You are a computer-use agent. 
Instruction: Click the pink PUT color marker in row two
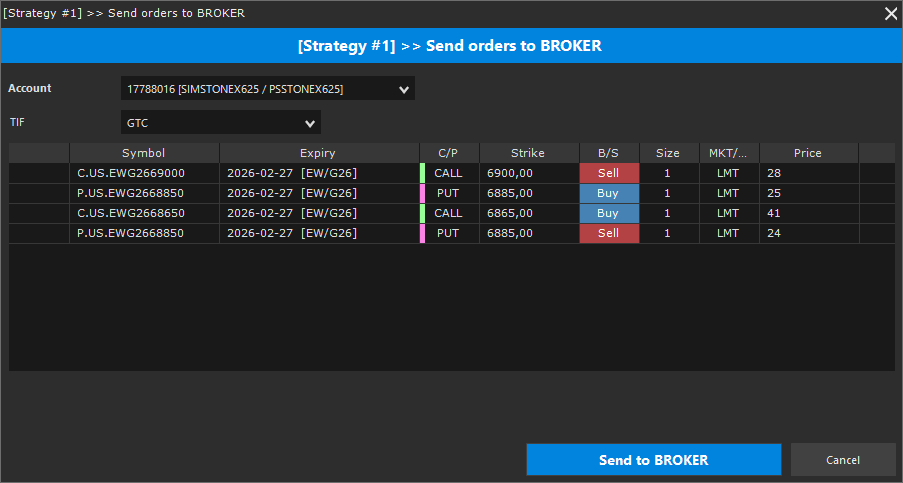pyautogui.click(x=422, y=193)
